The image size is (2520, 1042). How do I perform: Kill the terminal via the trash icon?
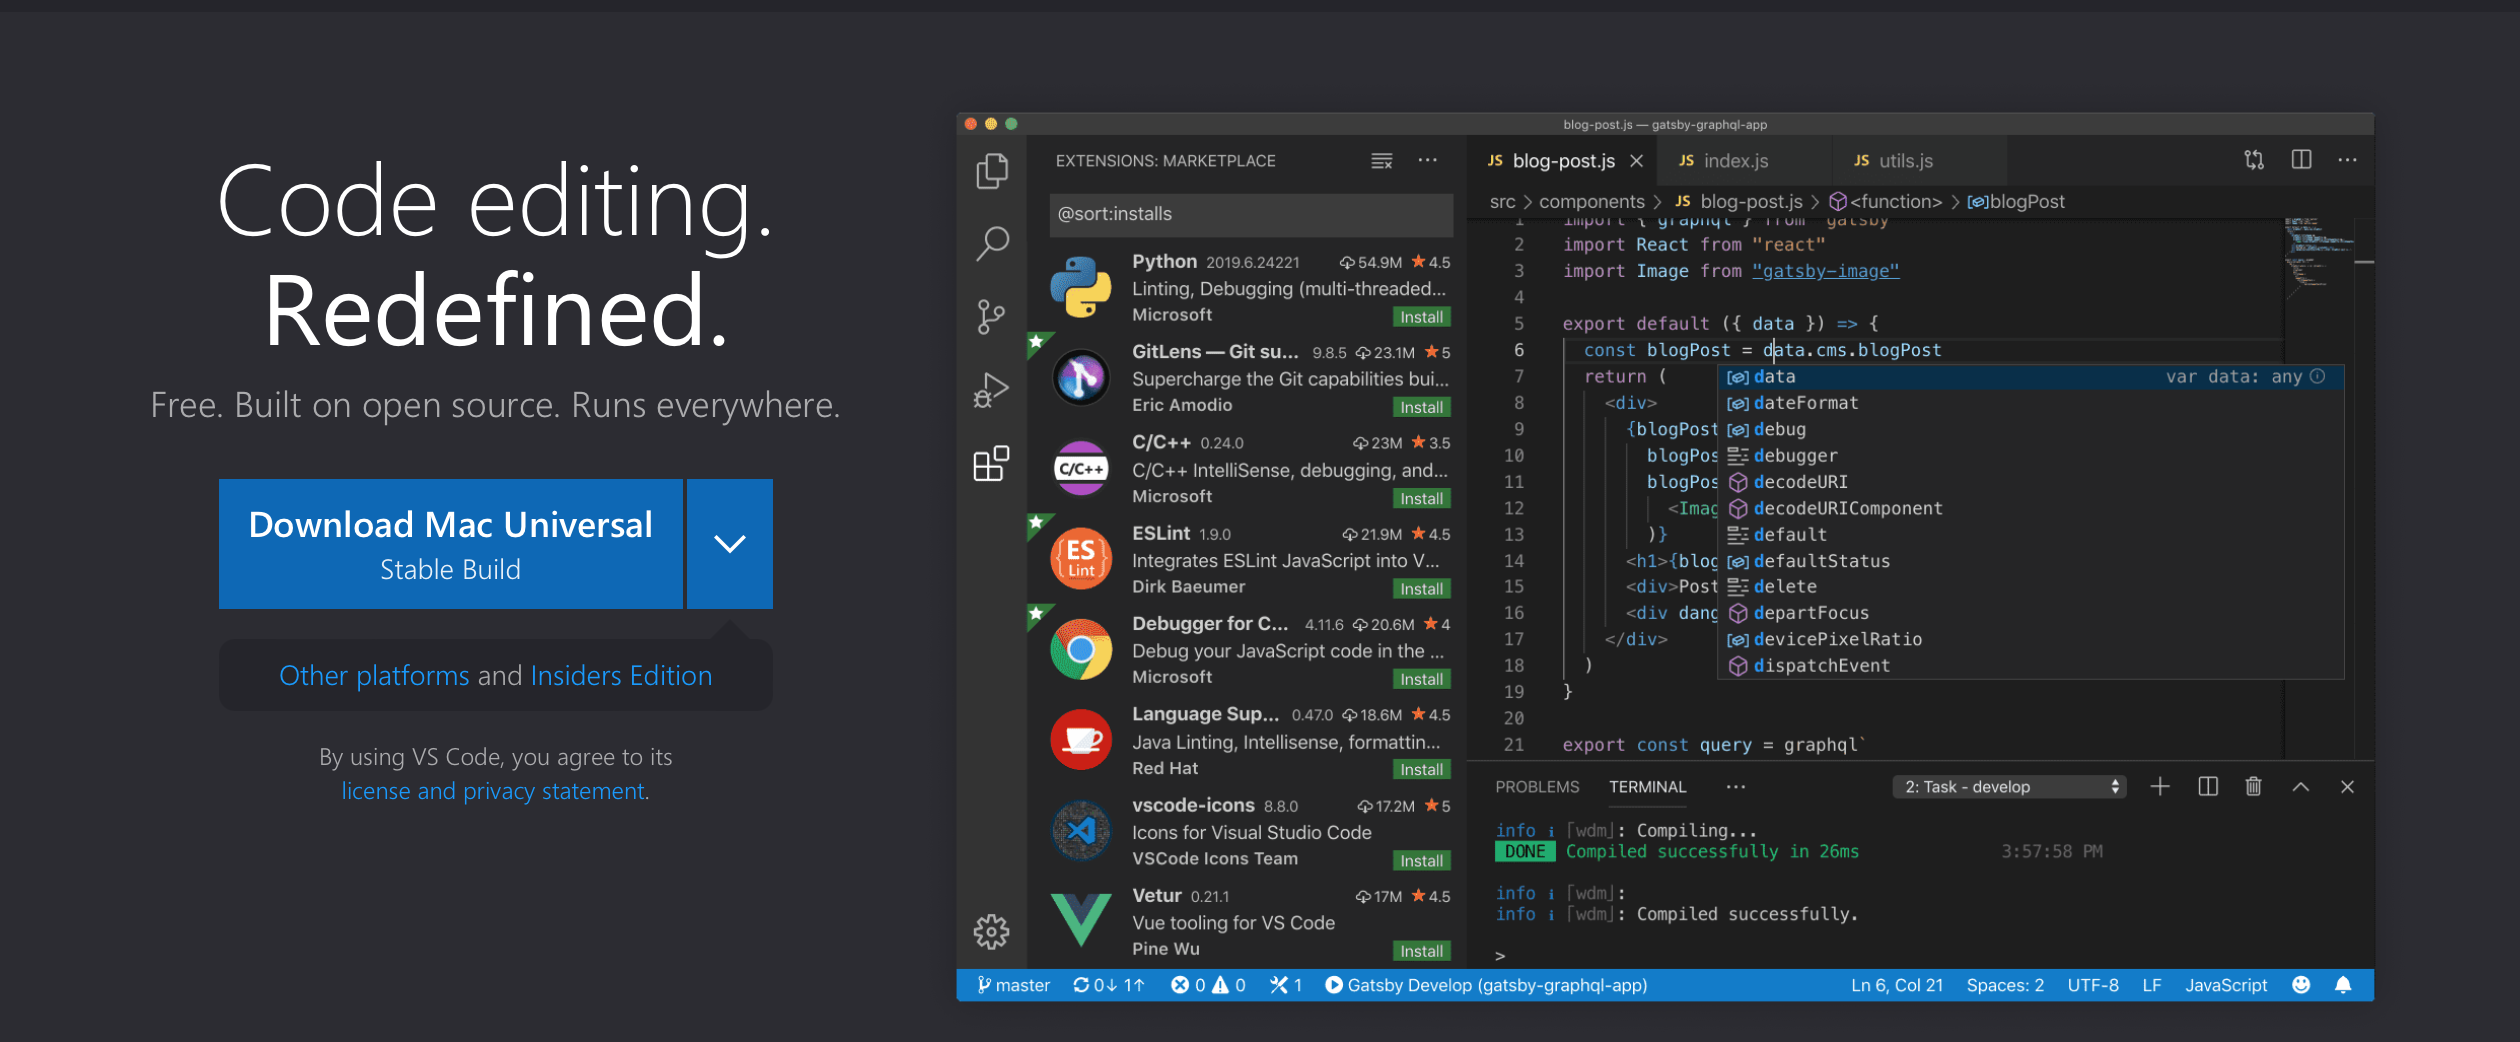[x=2253, y=787]
